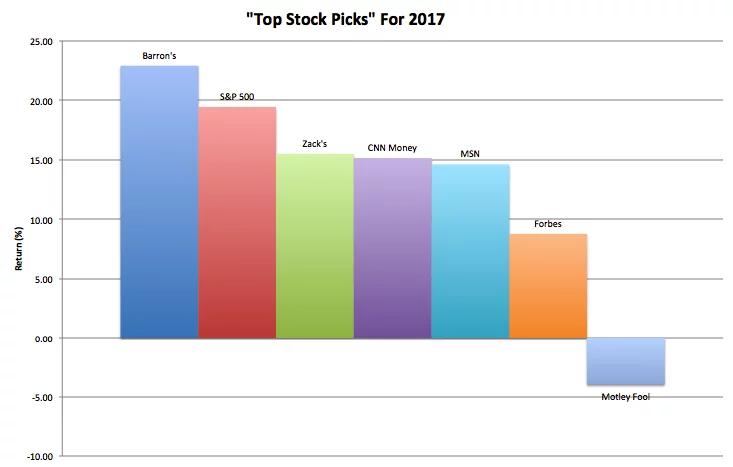733x467 pixels.
Task: Click the Barron's data label
Action: coord(159,55)
